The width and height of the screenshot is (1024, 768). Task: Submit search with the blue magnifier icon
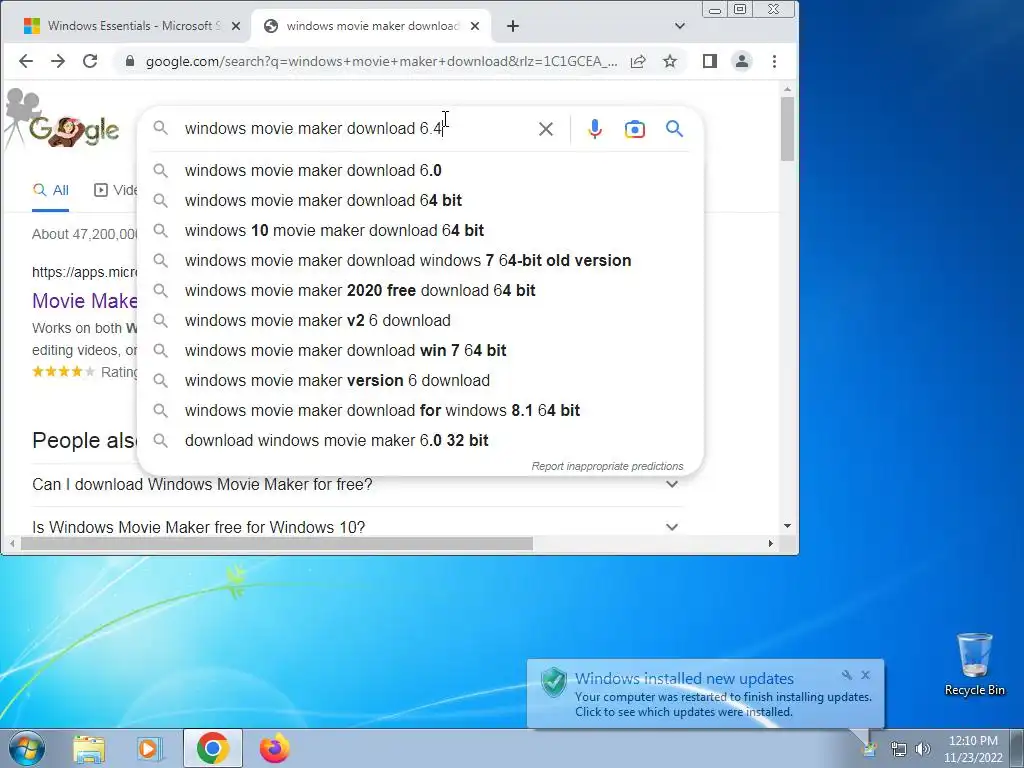click(675, 129)
